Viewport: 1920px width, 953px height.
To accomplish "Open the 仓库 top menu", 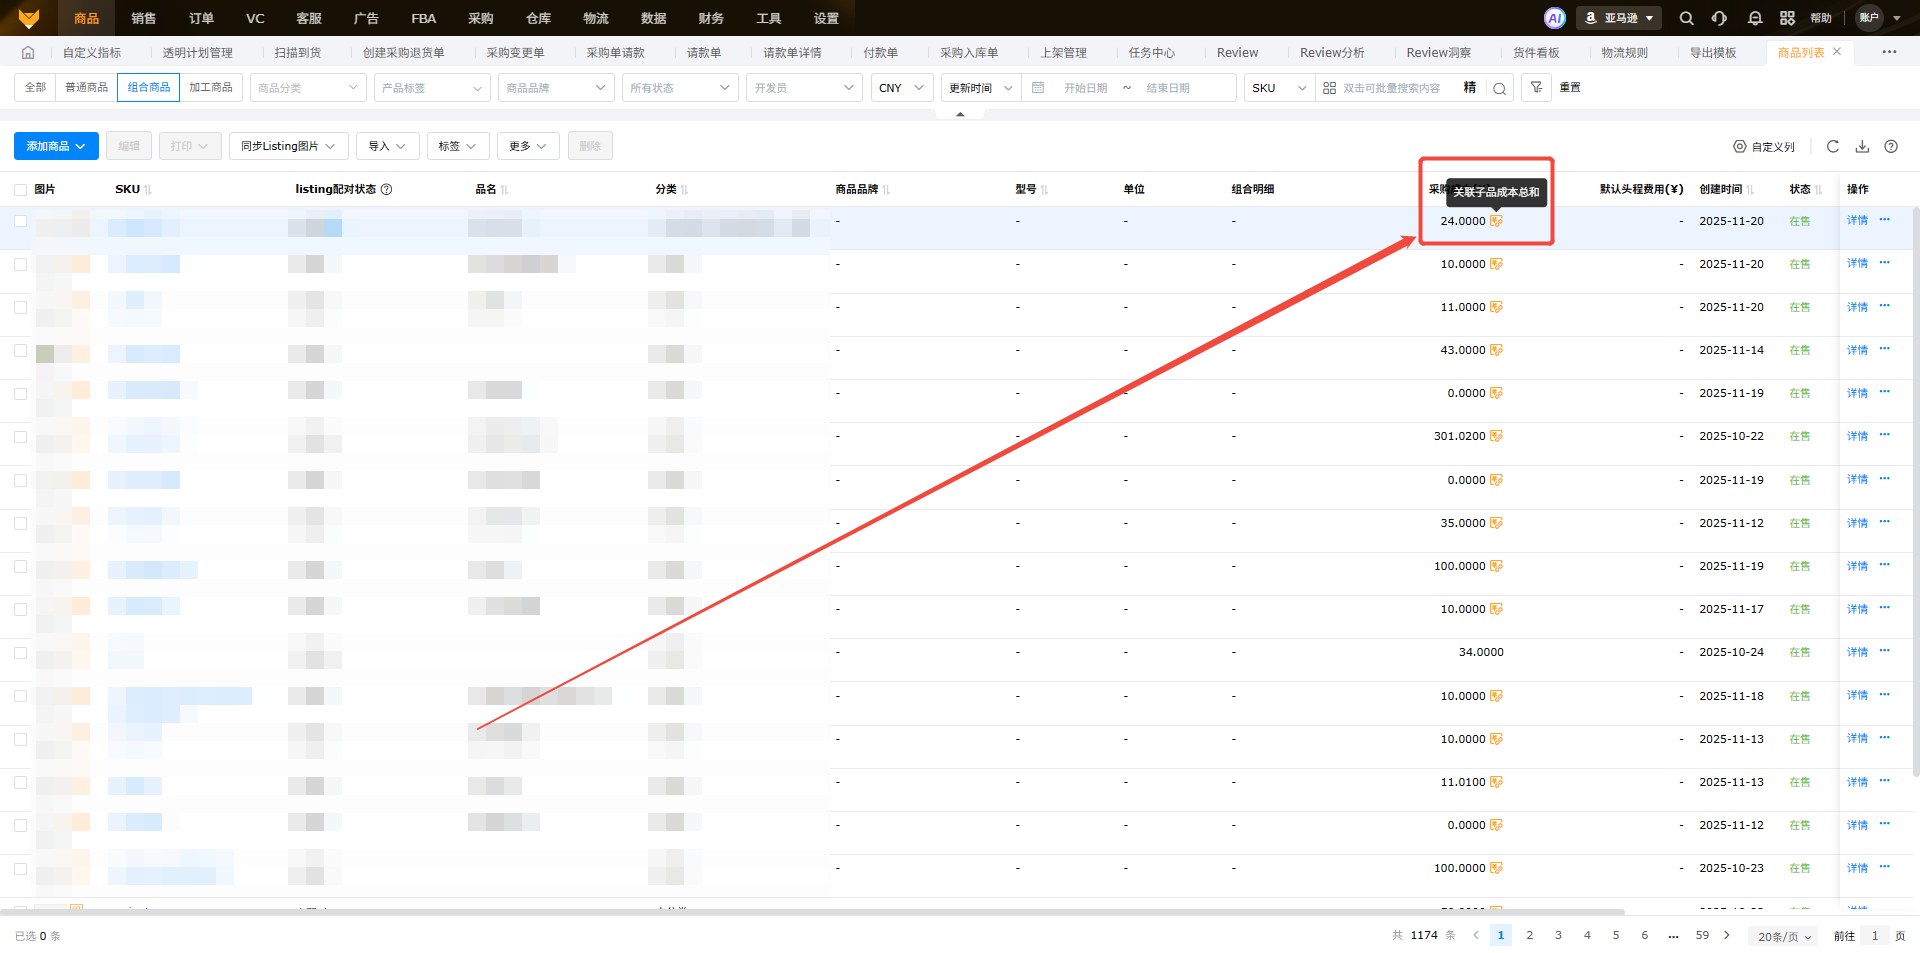I will point(539,18).
